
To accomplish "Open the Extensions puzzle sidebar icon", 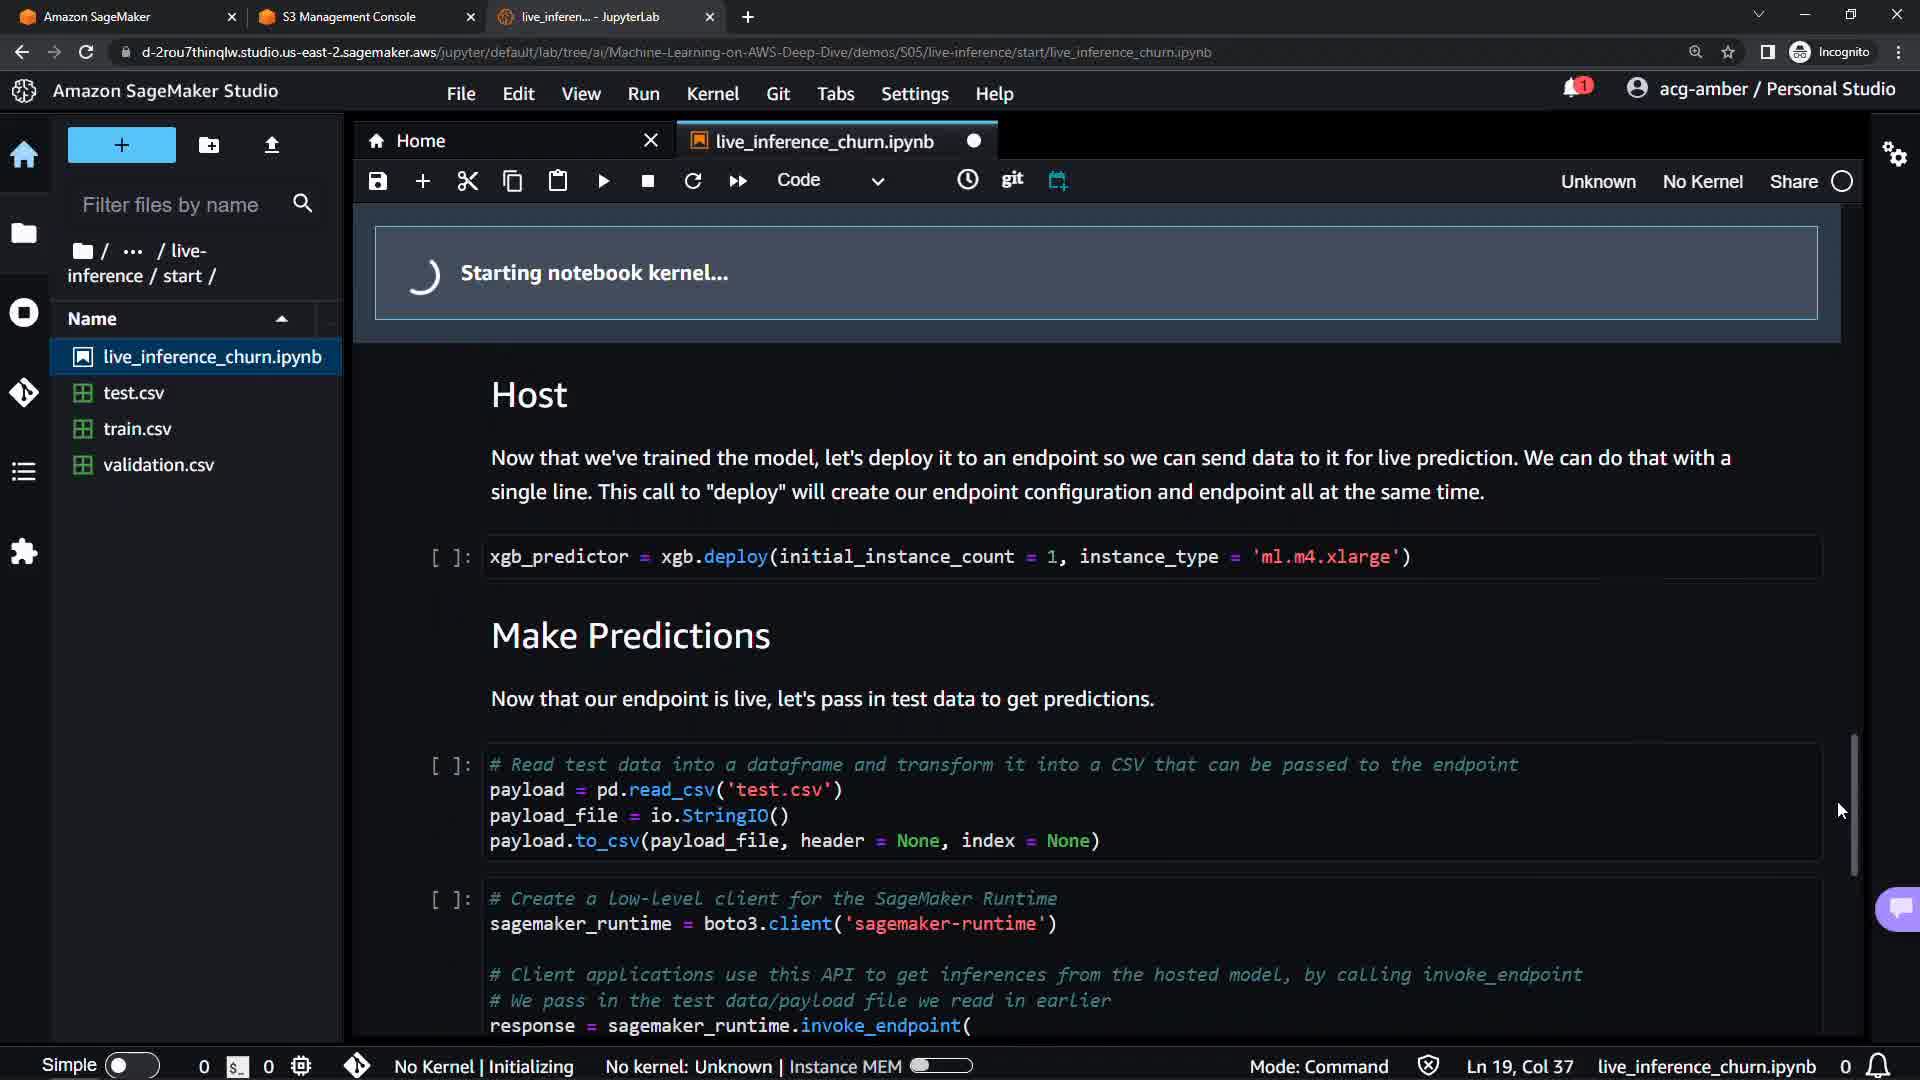I will coord(24,552).
